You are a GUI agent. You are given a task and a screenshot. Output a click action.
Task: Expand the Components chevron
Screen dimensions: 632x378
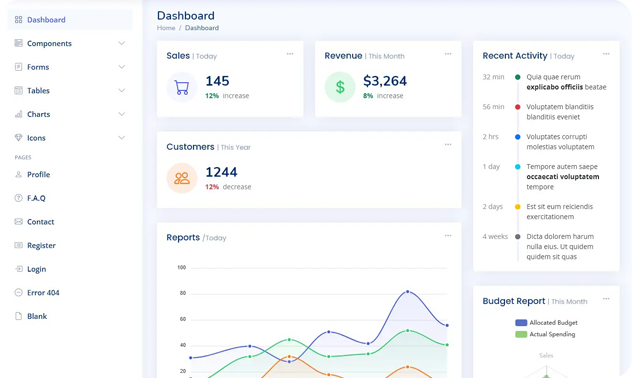121,43
